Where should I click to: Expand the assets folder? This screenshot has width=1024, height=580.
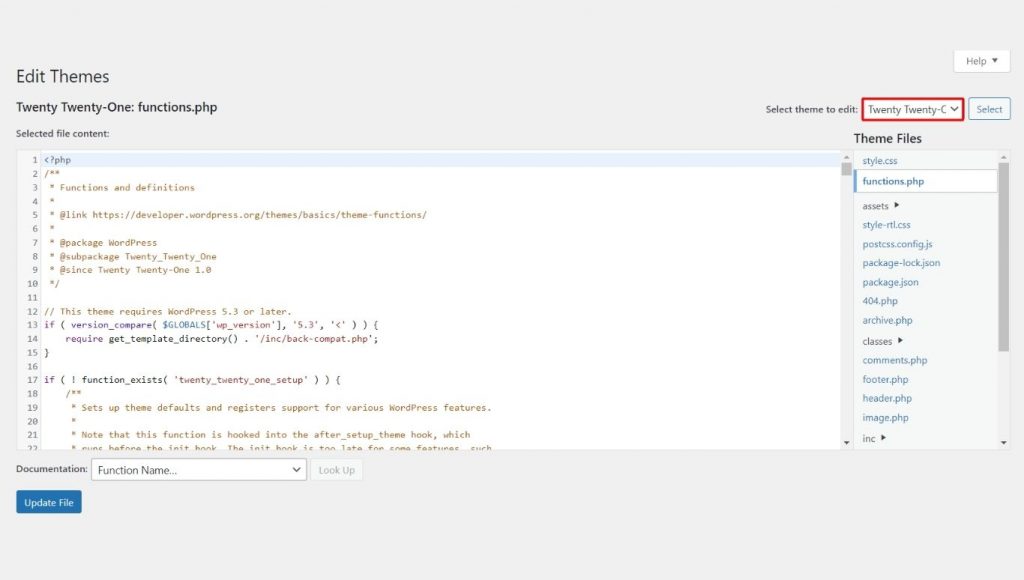coord(875,205)
